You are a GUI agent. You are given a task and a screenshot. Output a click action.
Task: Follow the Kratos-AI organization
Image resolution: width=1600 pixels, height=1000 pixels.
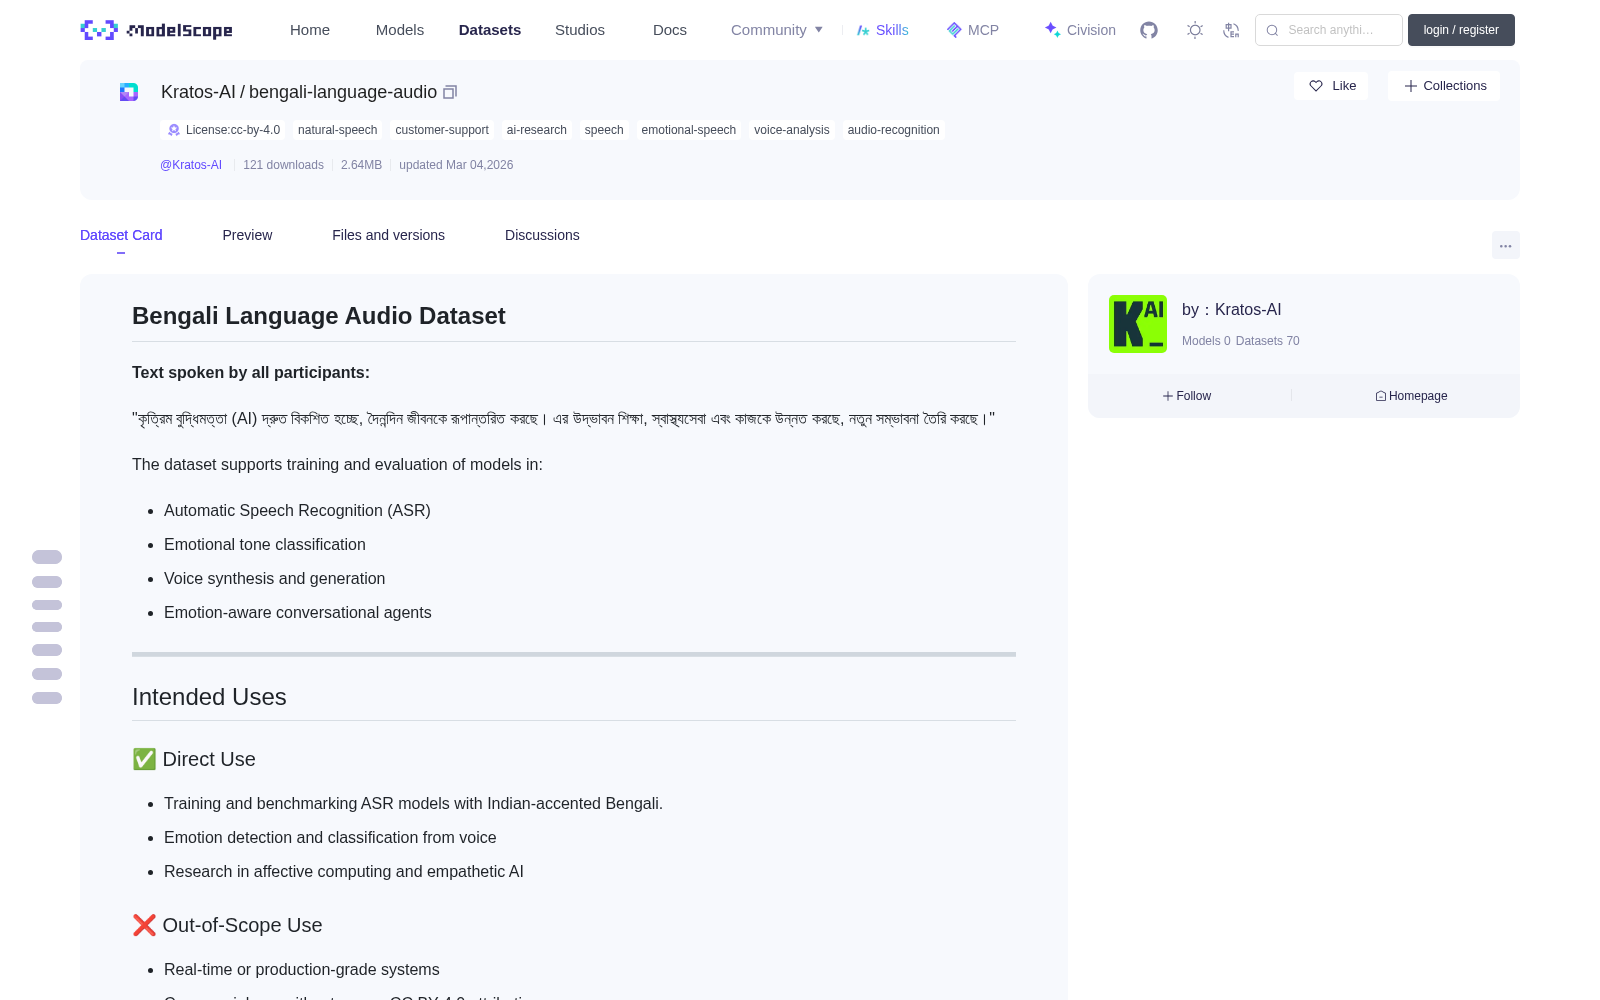[1187, 396]
